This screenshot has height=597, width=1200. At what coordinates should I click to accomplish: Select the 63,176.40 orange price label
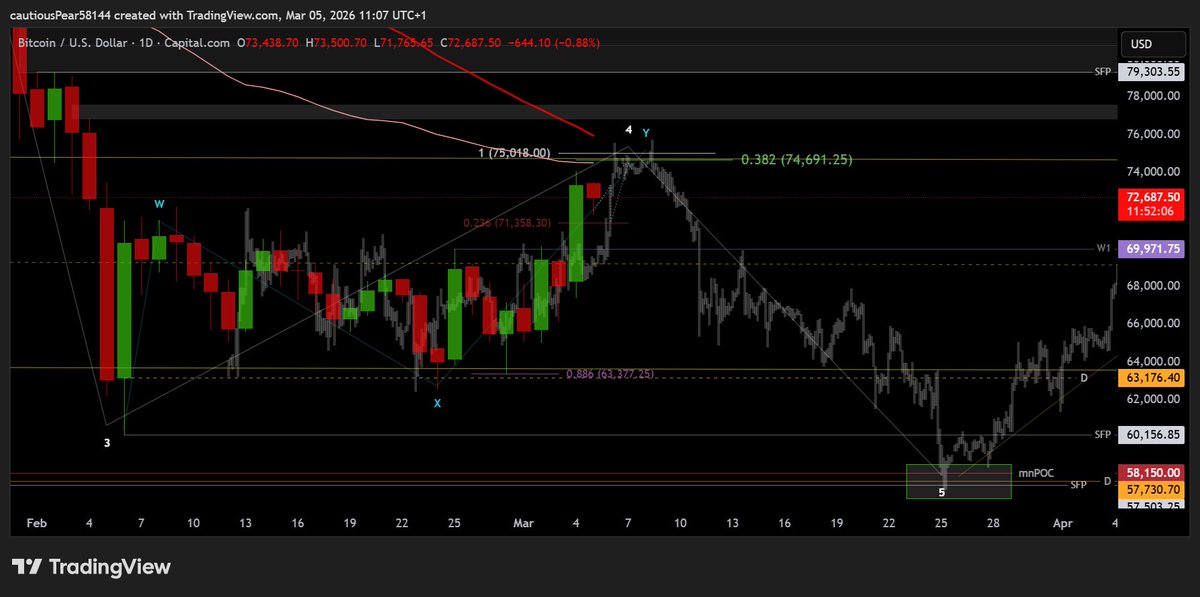point(1153,378)
